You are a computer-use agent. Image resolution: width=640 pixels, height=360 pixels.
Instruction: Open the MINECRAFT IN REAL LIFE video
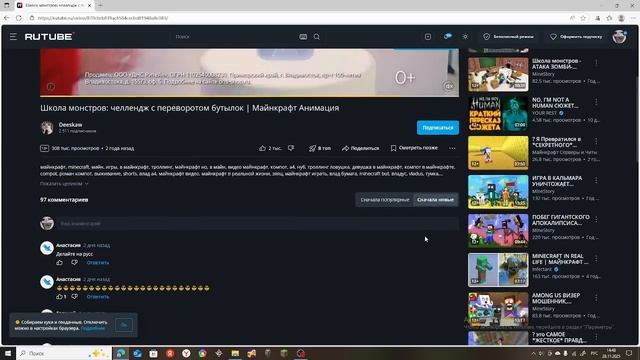[x=498, y=270]
